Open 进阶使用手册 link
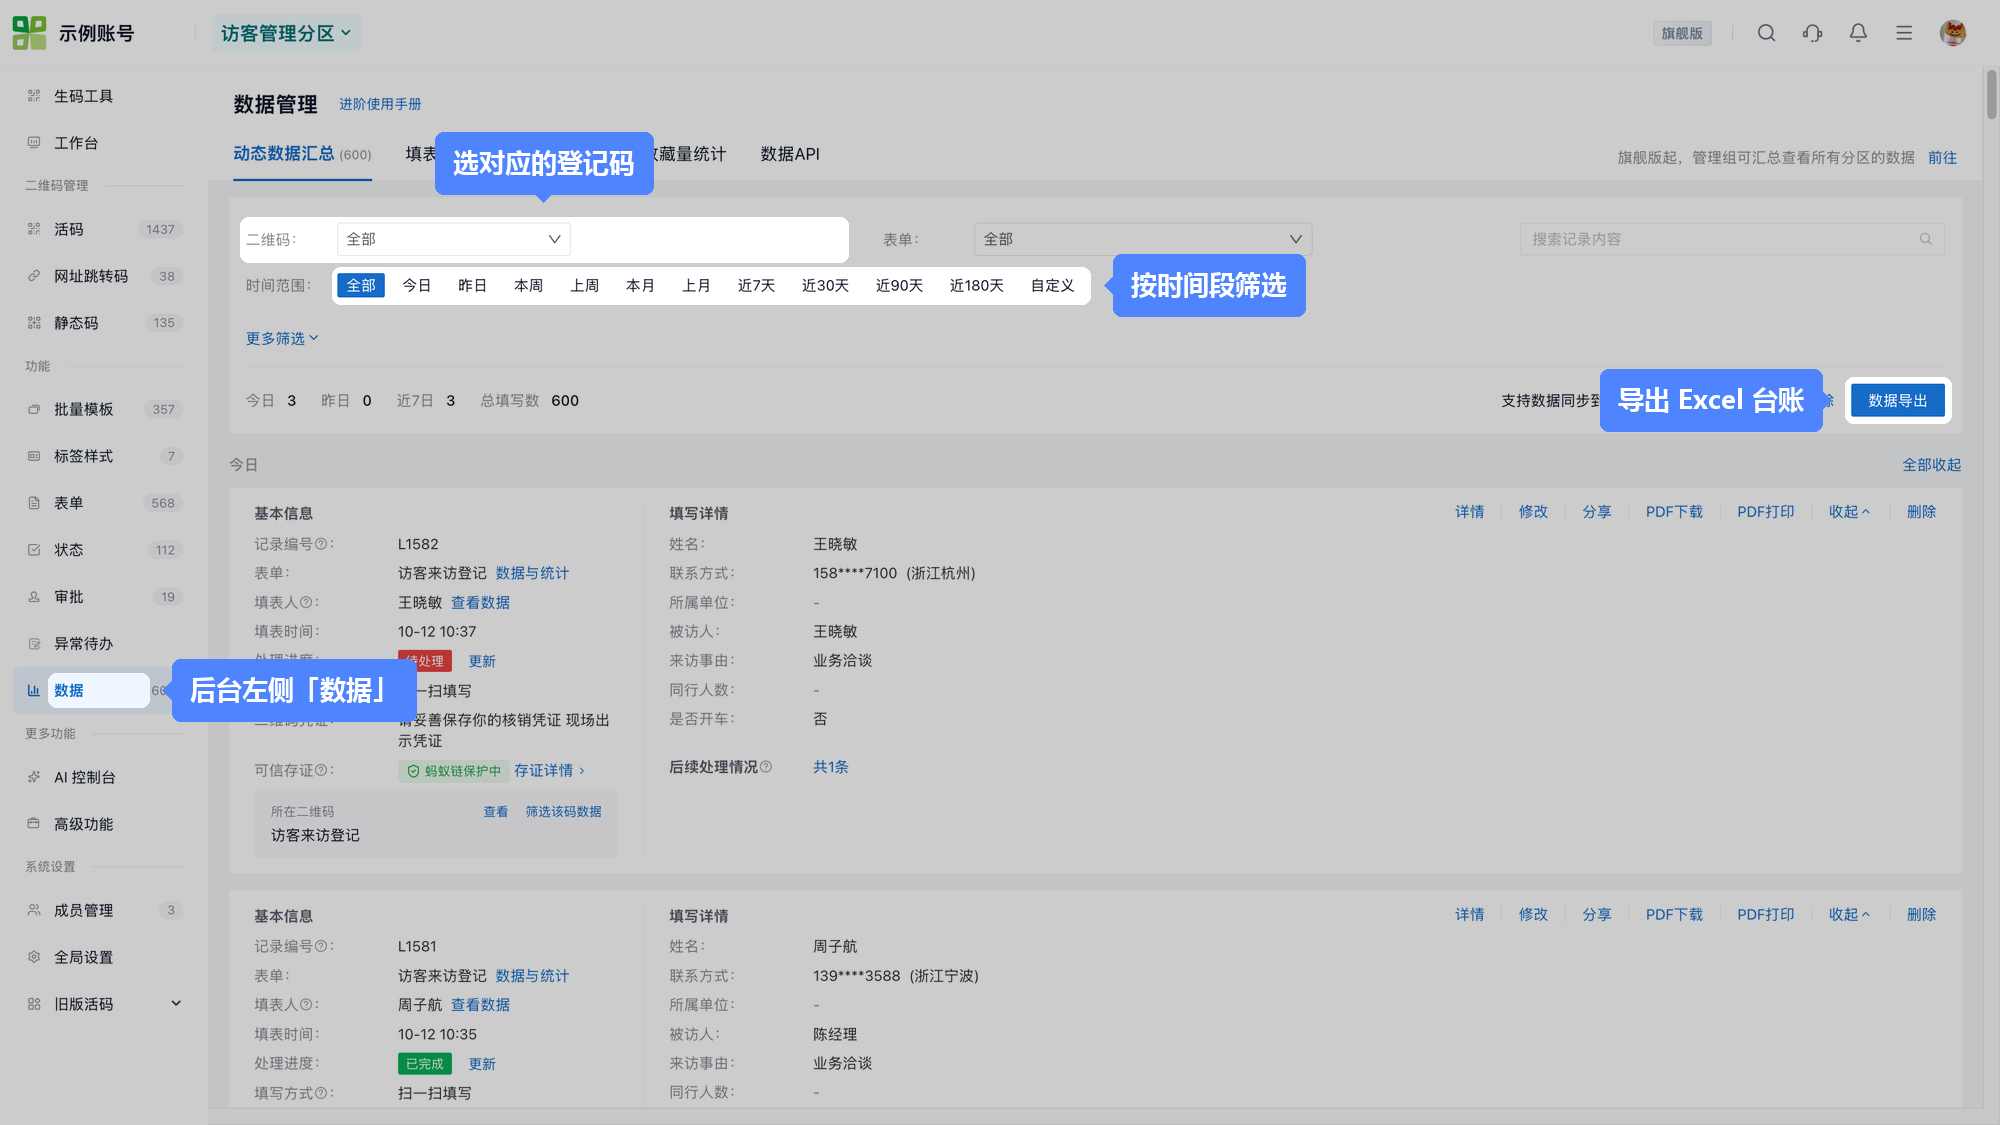 click(380, 104)
